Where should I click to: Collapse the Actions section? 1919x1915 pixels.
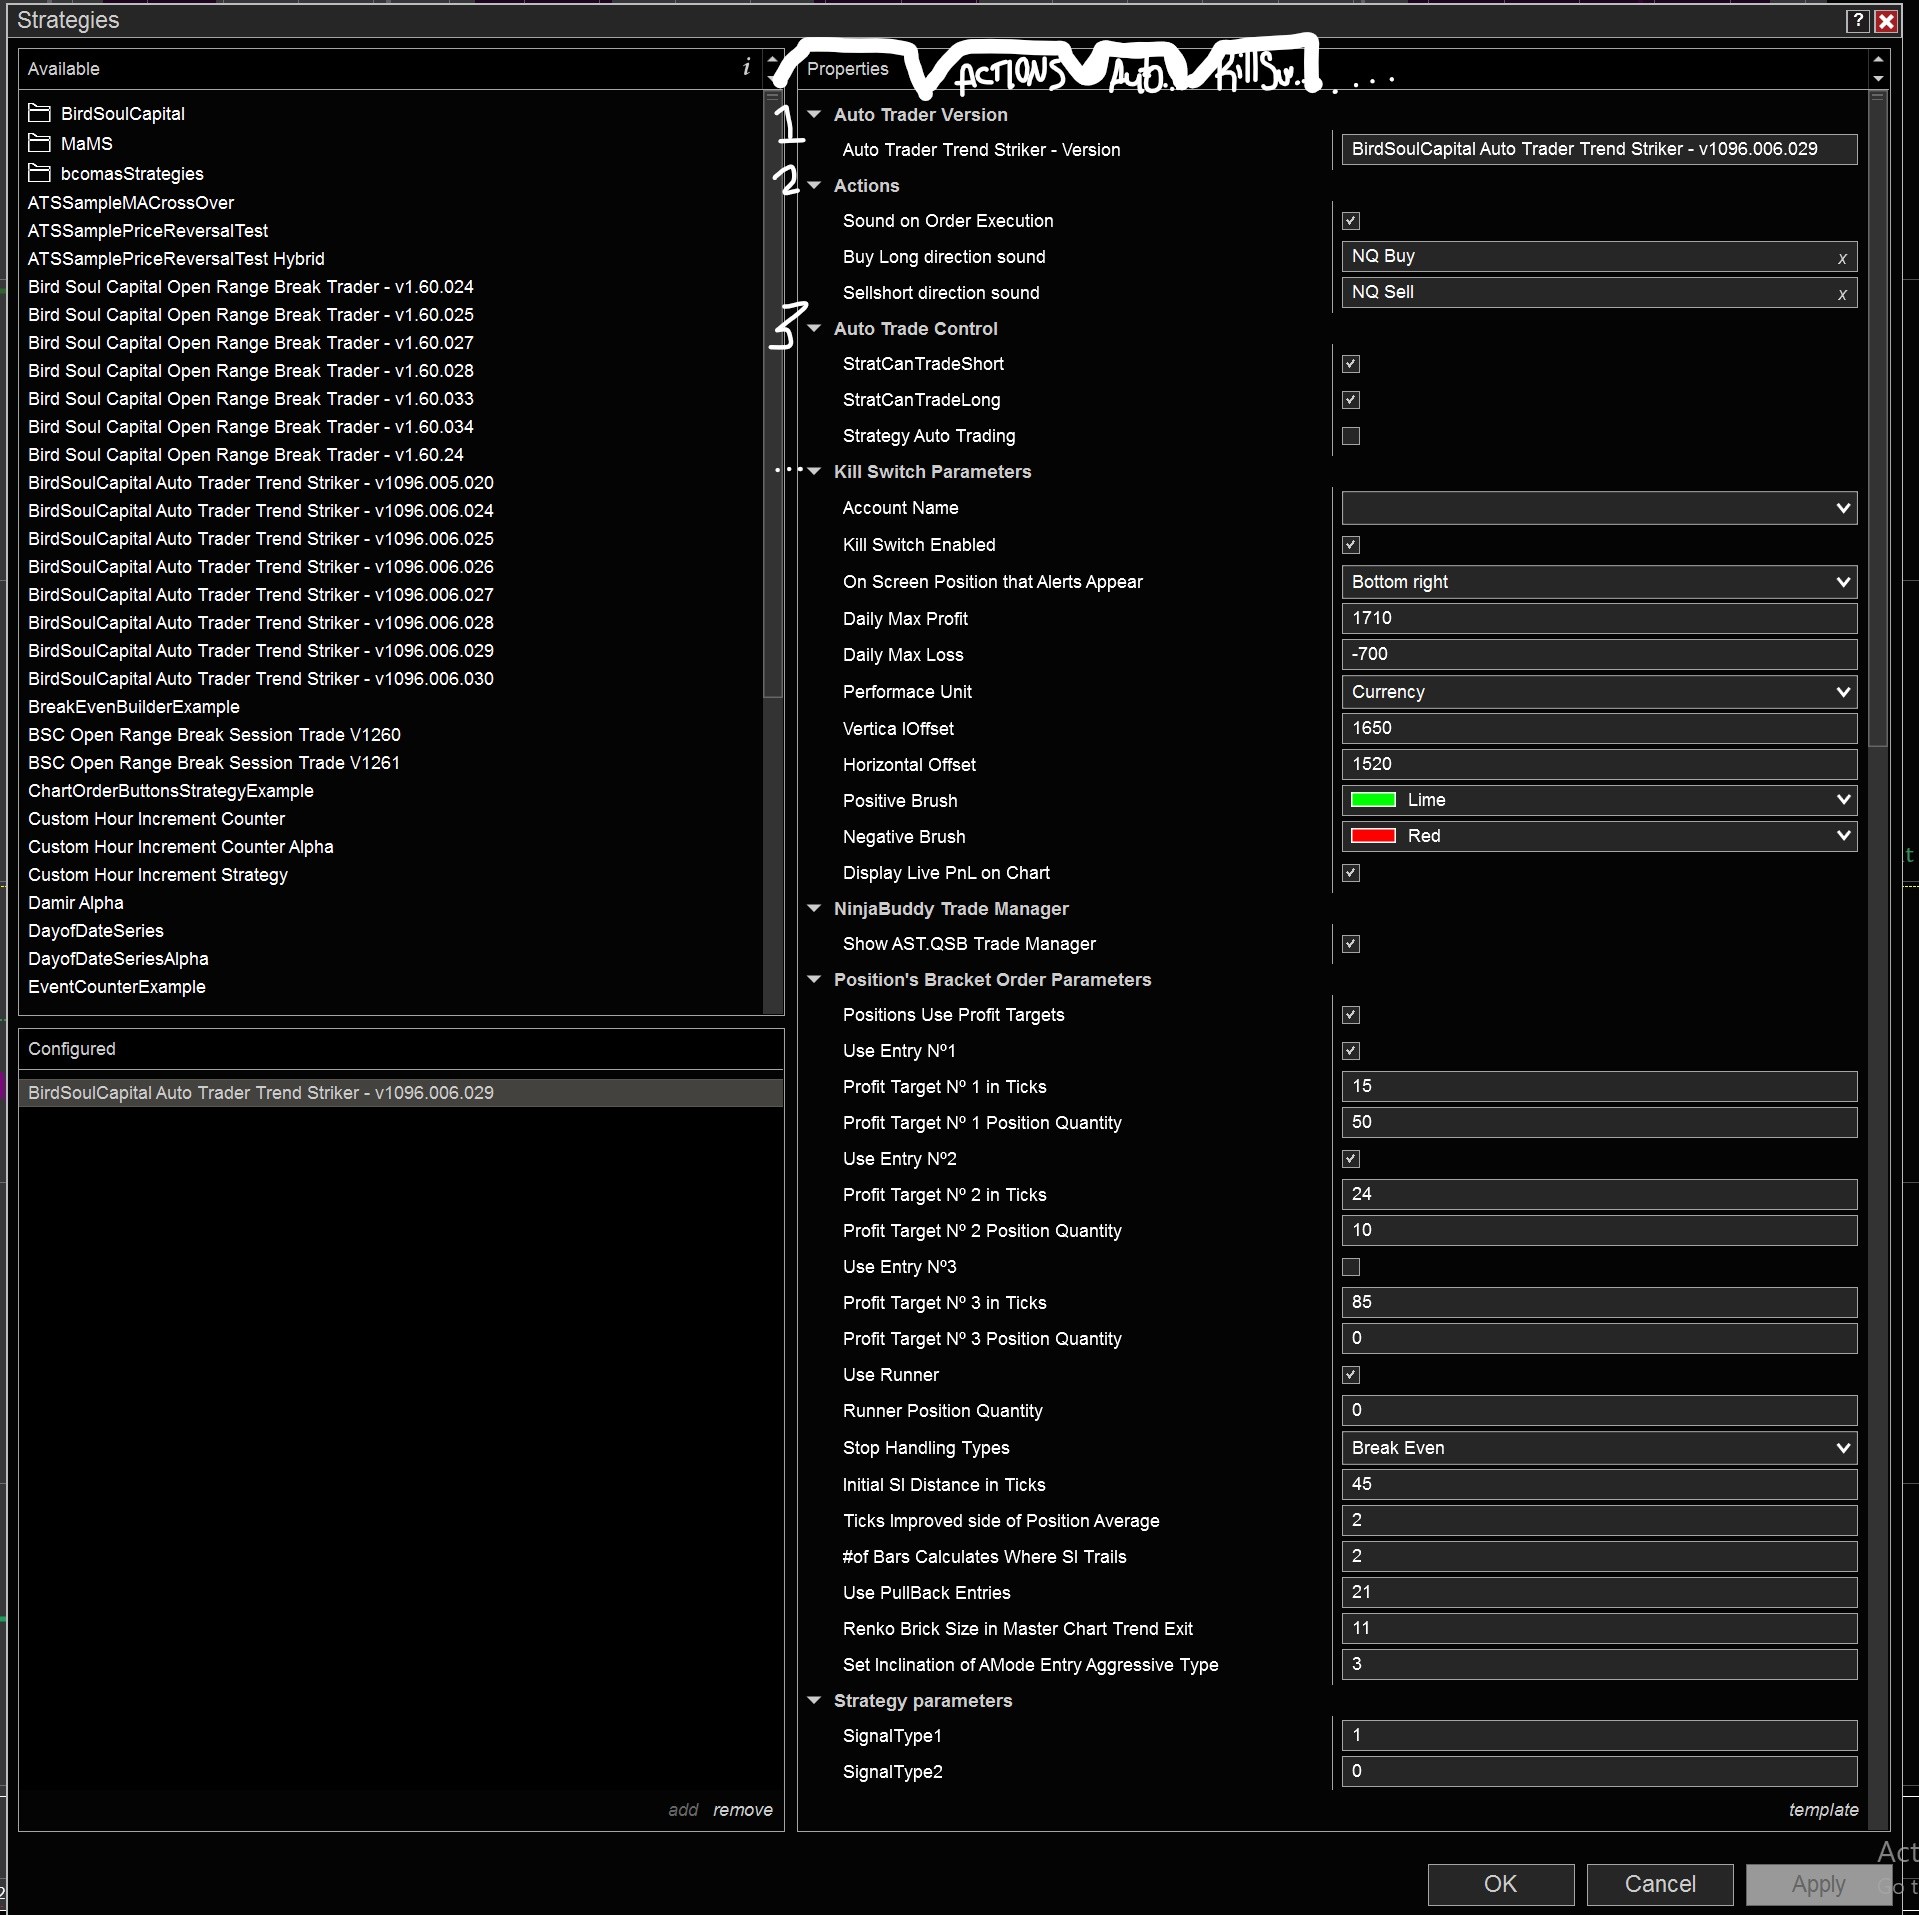[x=814, y=185]
